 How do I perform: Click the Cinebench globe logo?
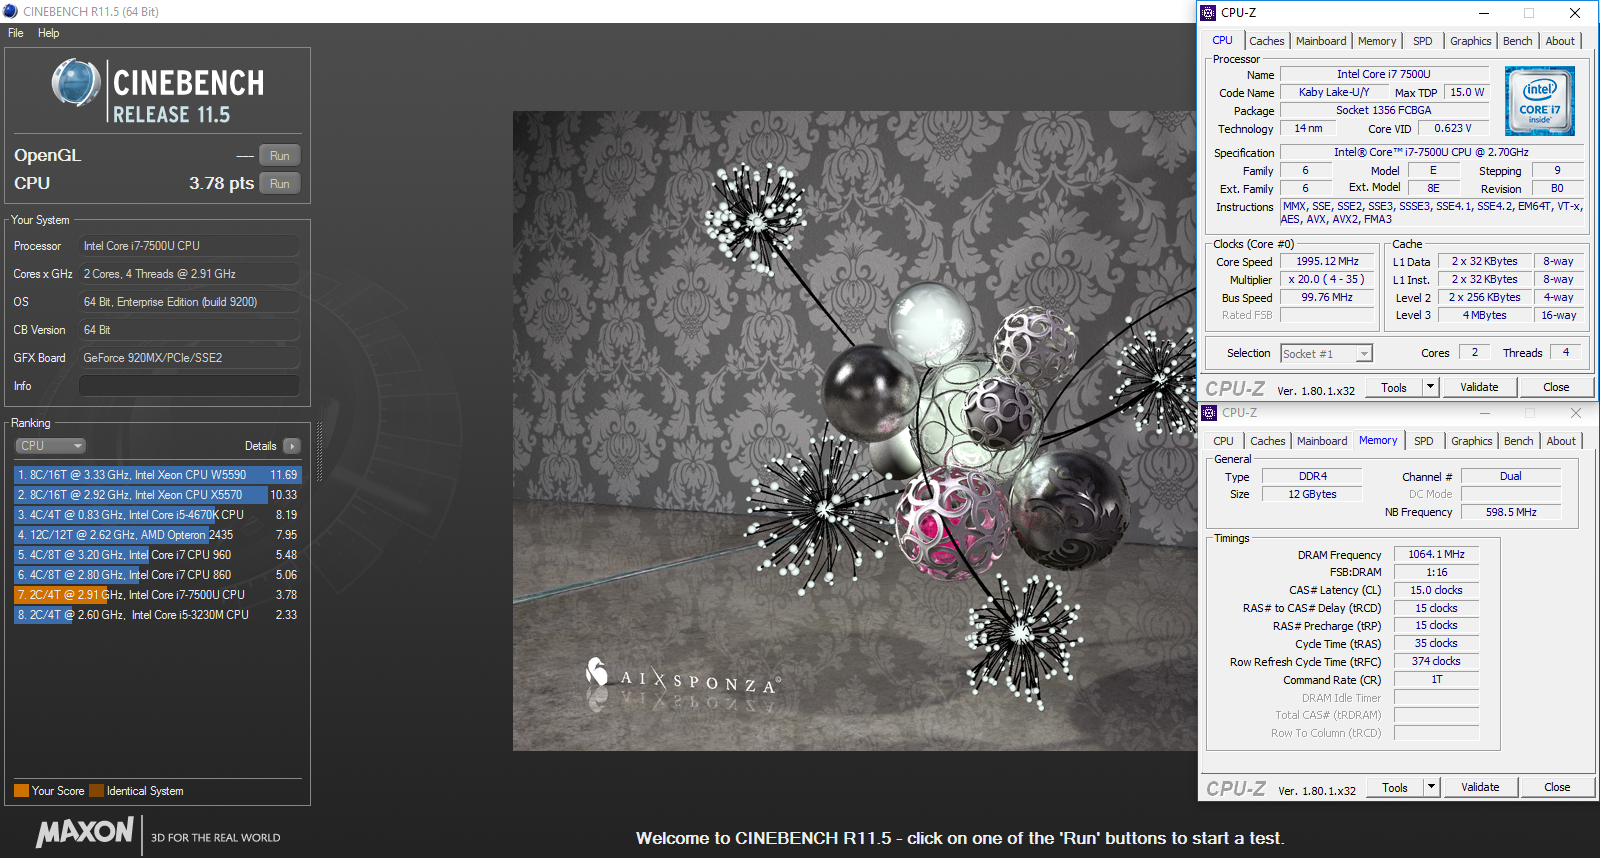tap(76, 82)
